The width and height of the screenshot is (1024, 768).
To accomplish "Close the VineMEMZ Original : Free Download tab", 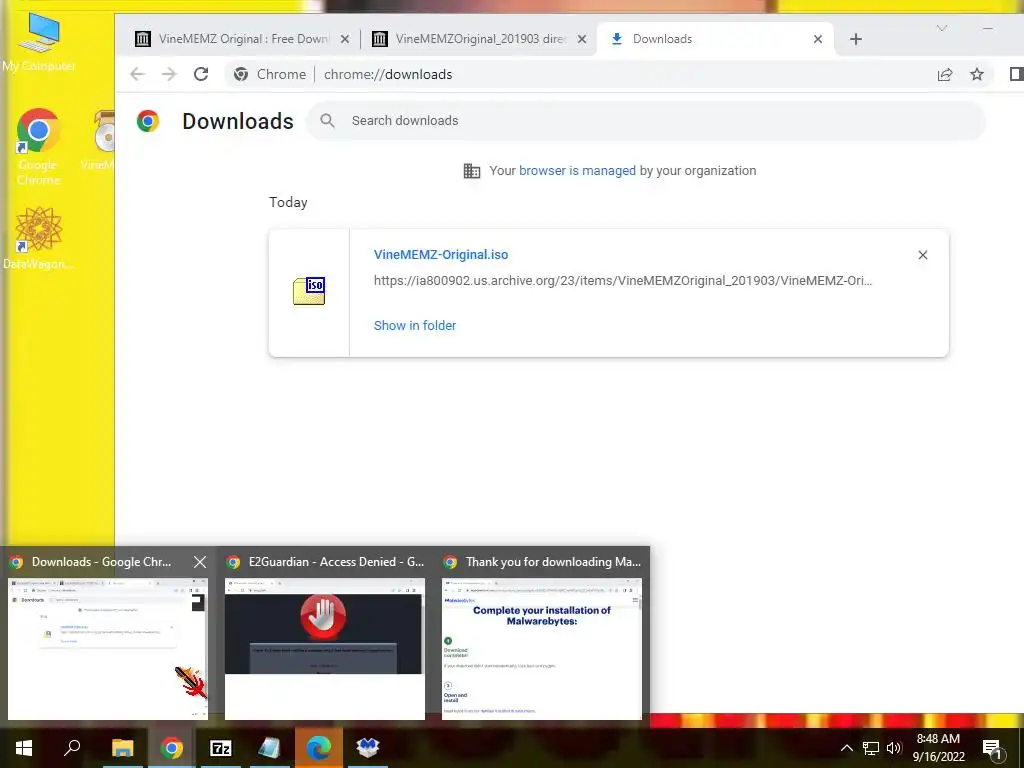I will pyautogui.click(x=345, y=39).
